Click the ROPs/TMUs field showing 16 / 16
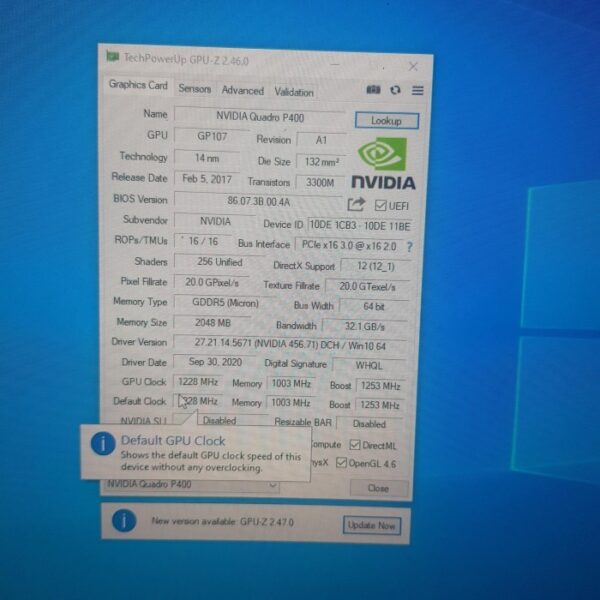Screen dimensions: 600x600 (x=203, y=241)
